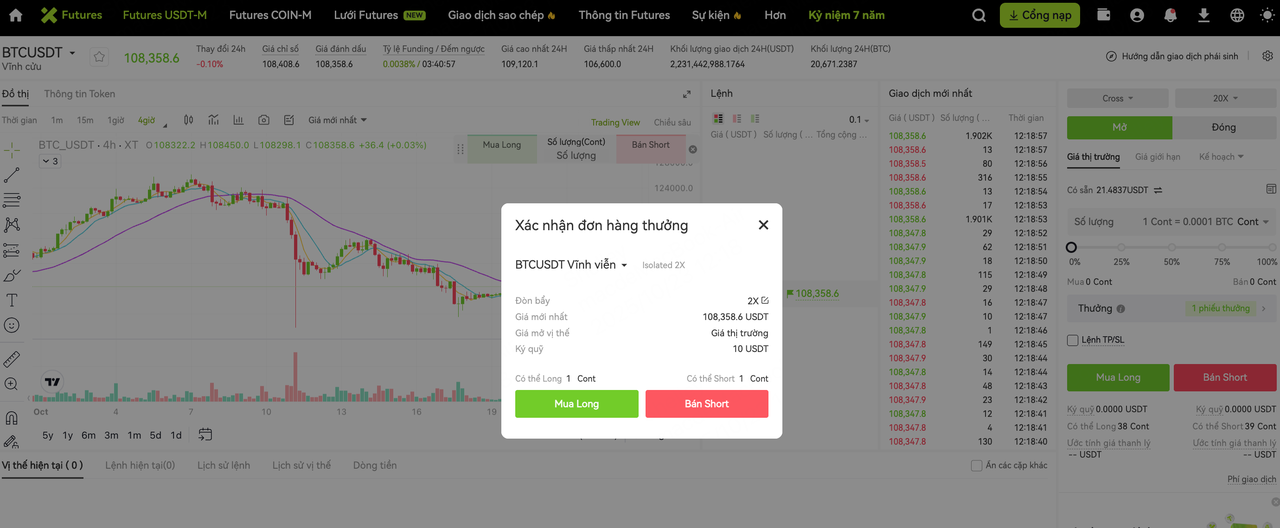Screen dimensions: 1280x528
Task: Select the text annotation tool
Action: pos(12,300)
